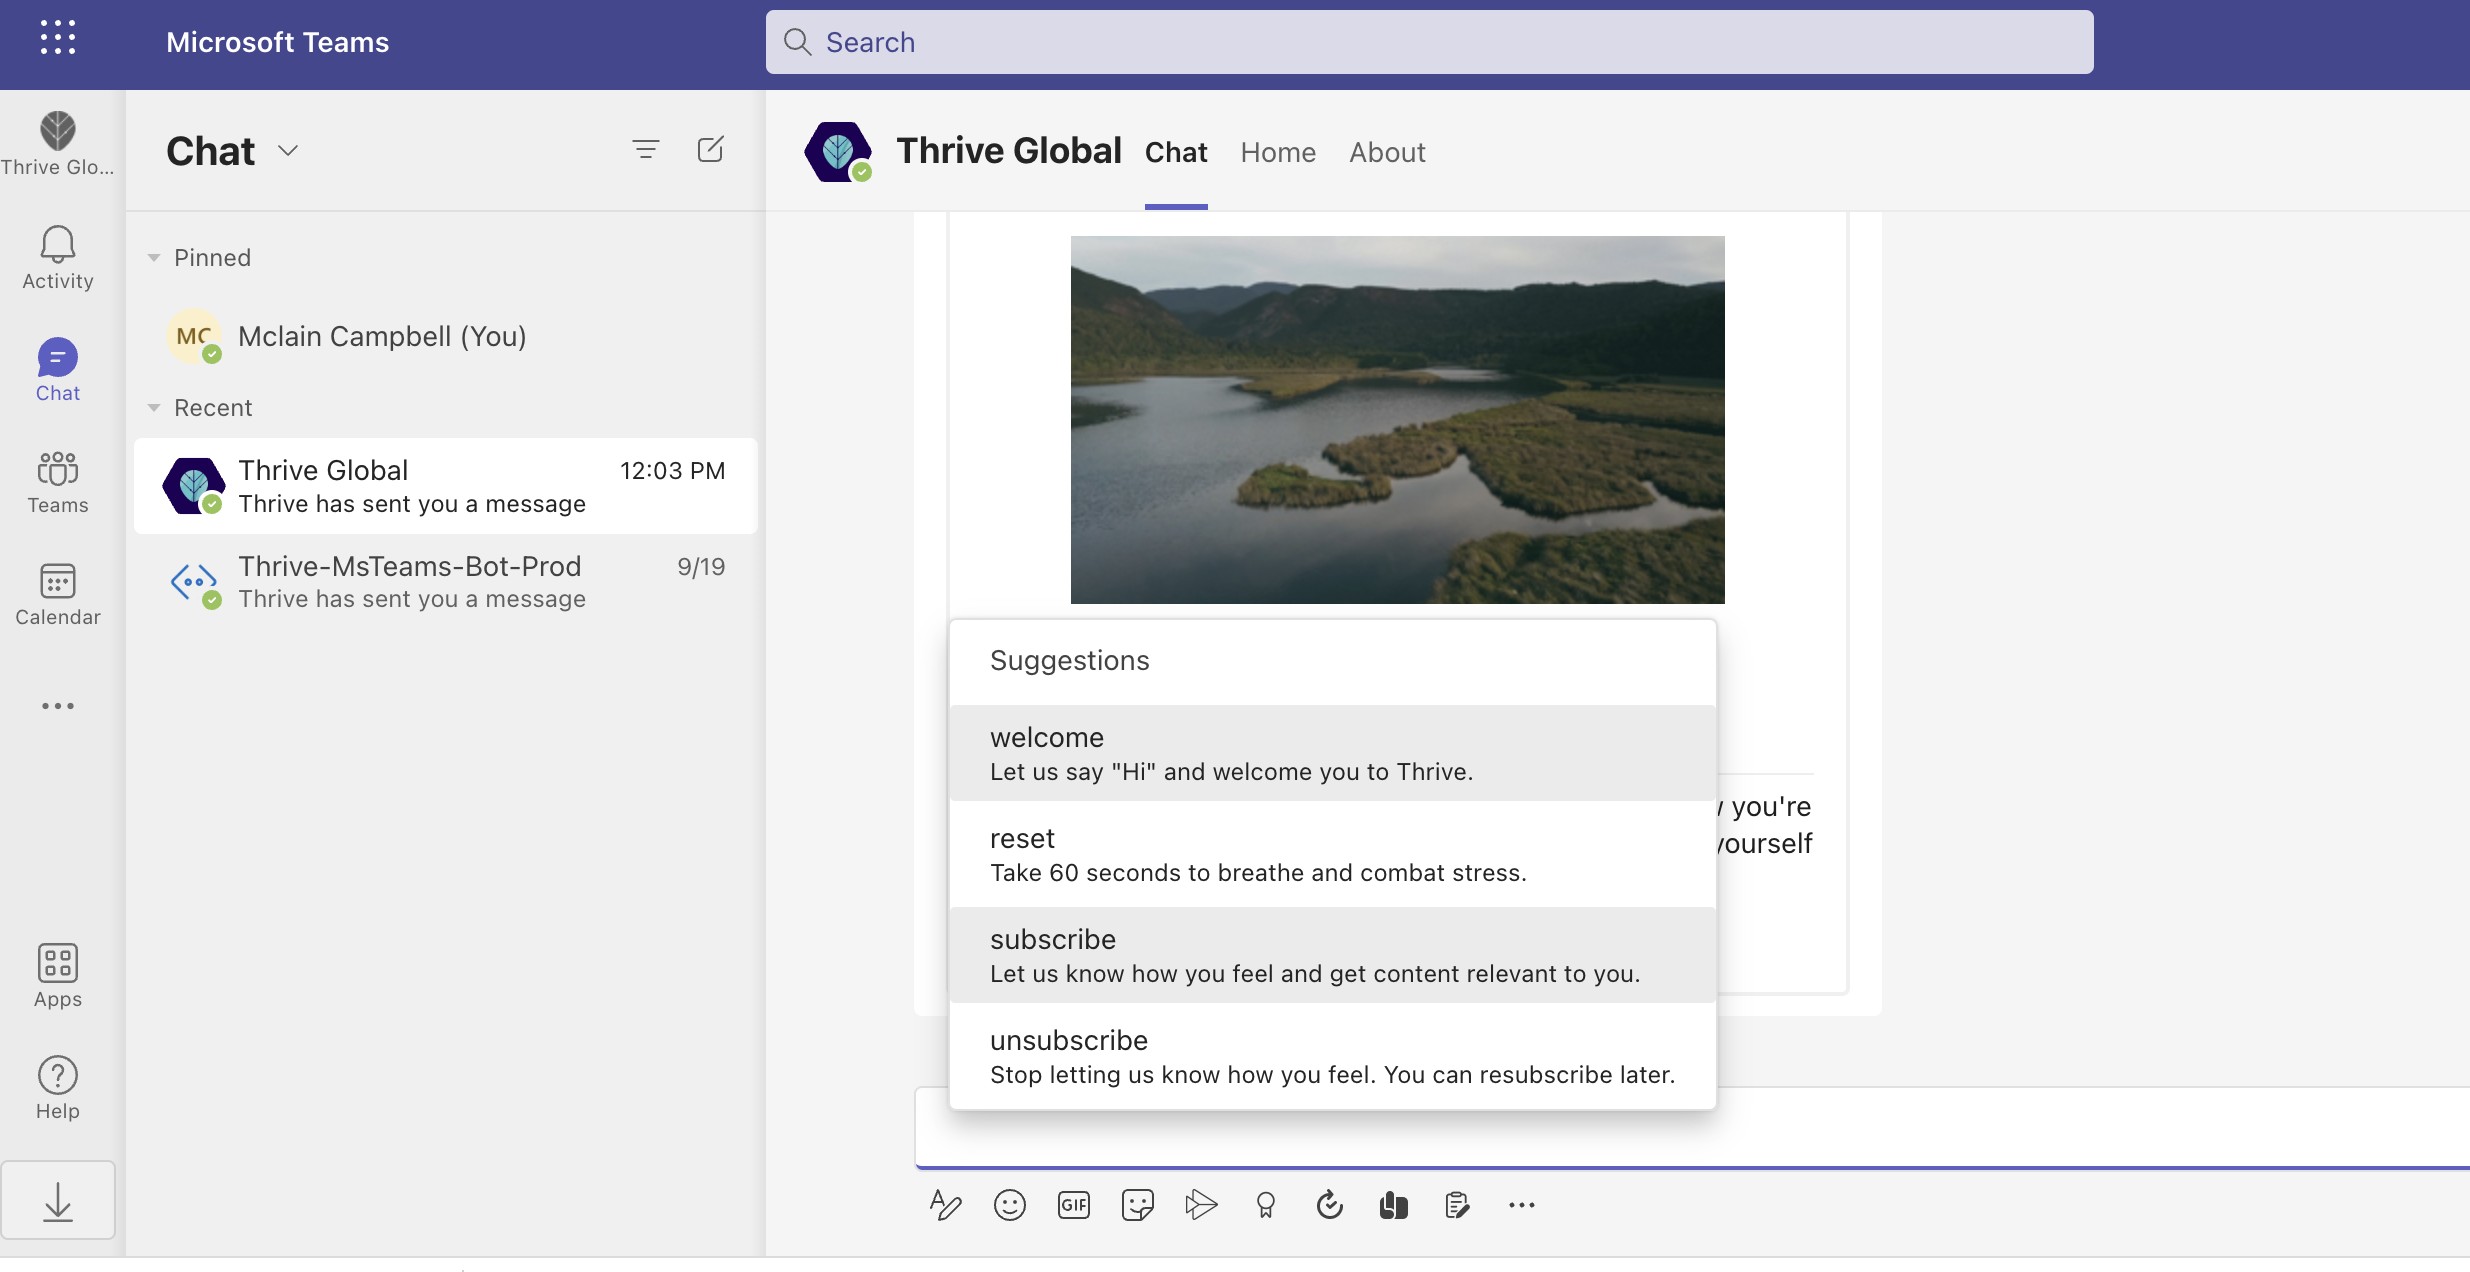Viewport: 2470px width, 1272px height.
Task: Open the emoji picker
Action: coord(1010,1205)
